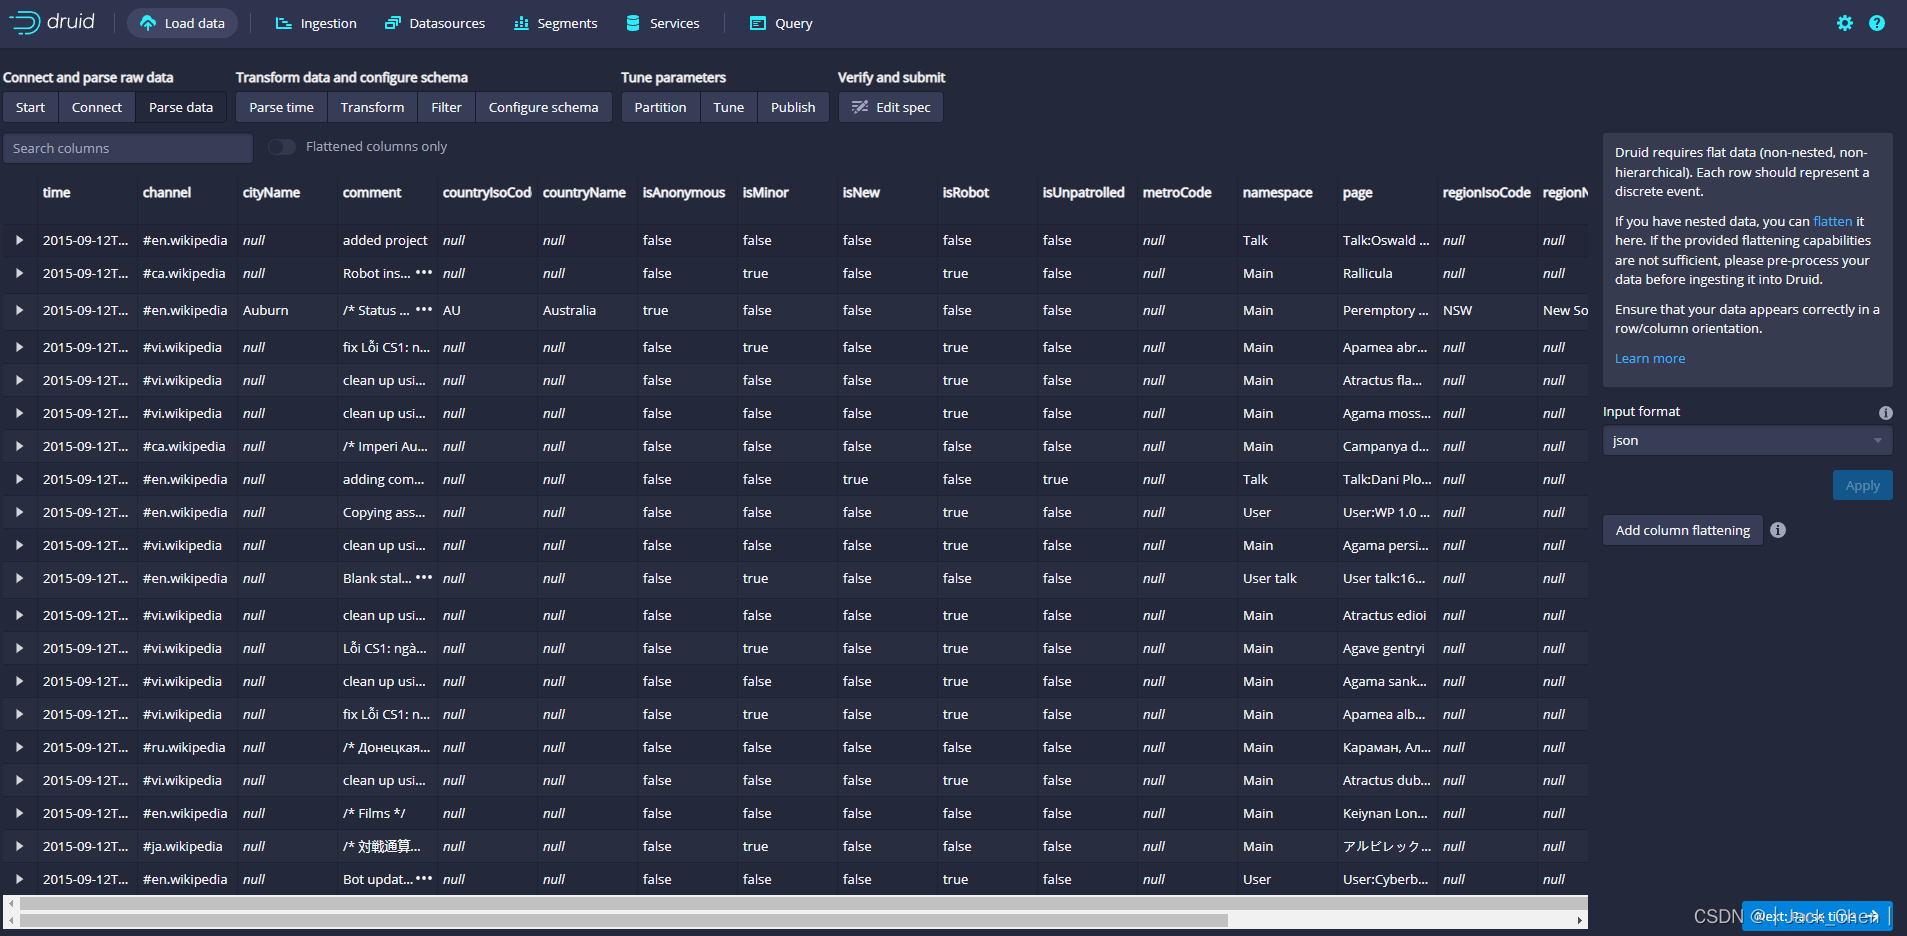Select the Parse data step
1907x936 pixels.
[181, 107]
